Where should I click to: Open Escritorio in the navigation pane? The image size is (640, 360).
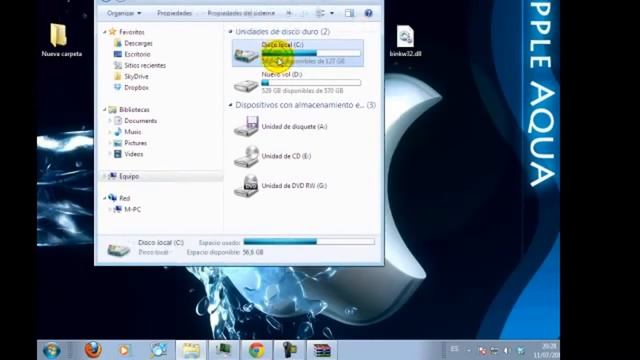pos(137,54)
